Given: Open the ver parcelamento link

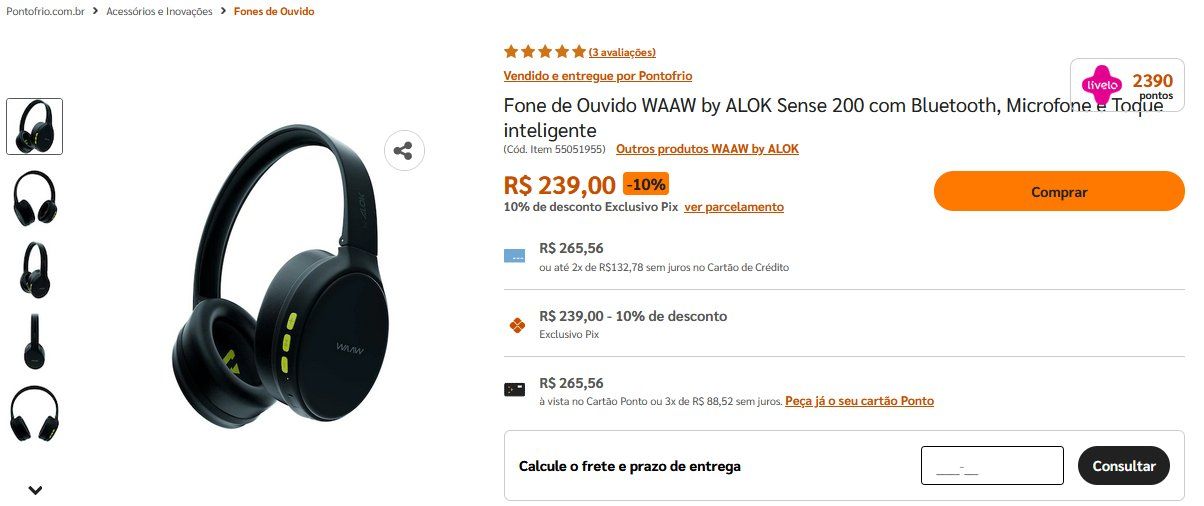Looking at the screenshot, I should point(734,207).
